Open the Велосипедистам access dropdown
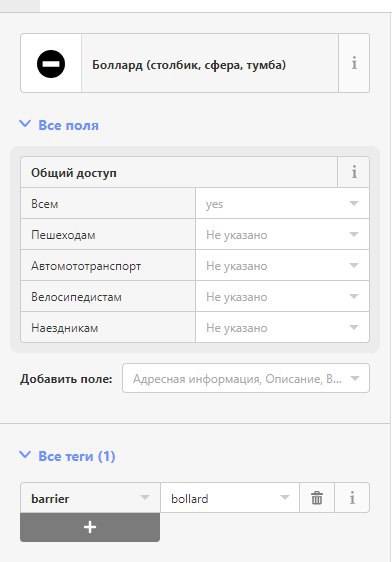 coord(282,296)
